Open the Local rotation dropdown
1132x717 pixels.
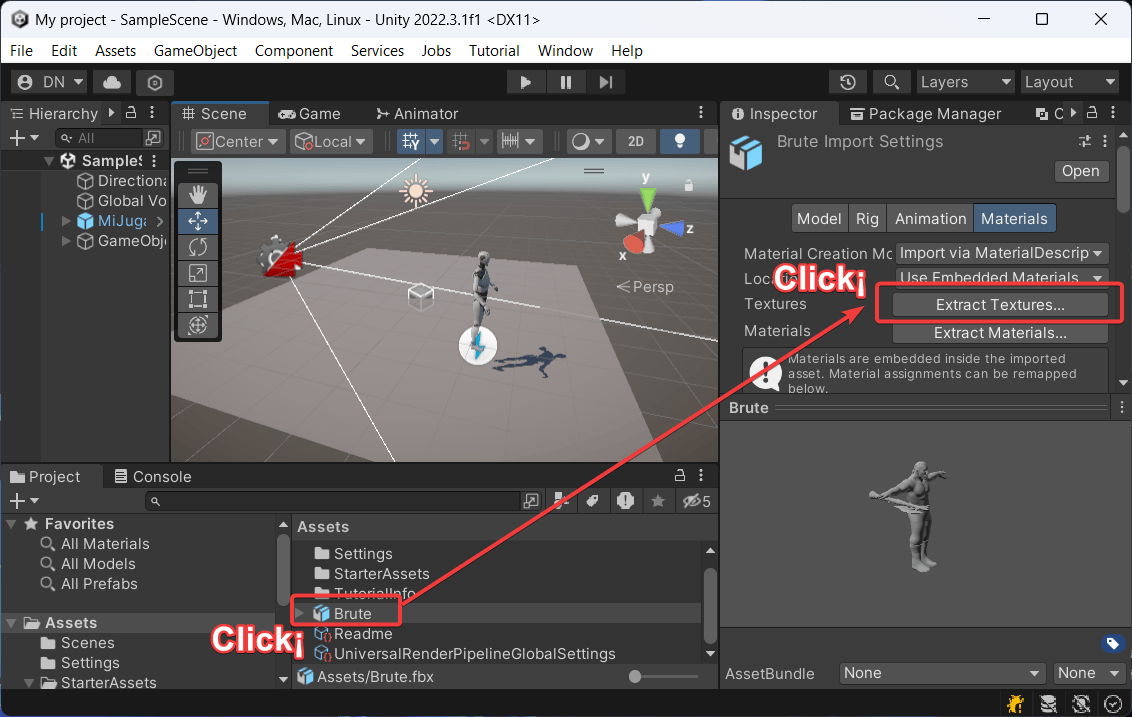click(331, 142)
